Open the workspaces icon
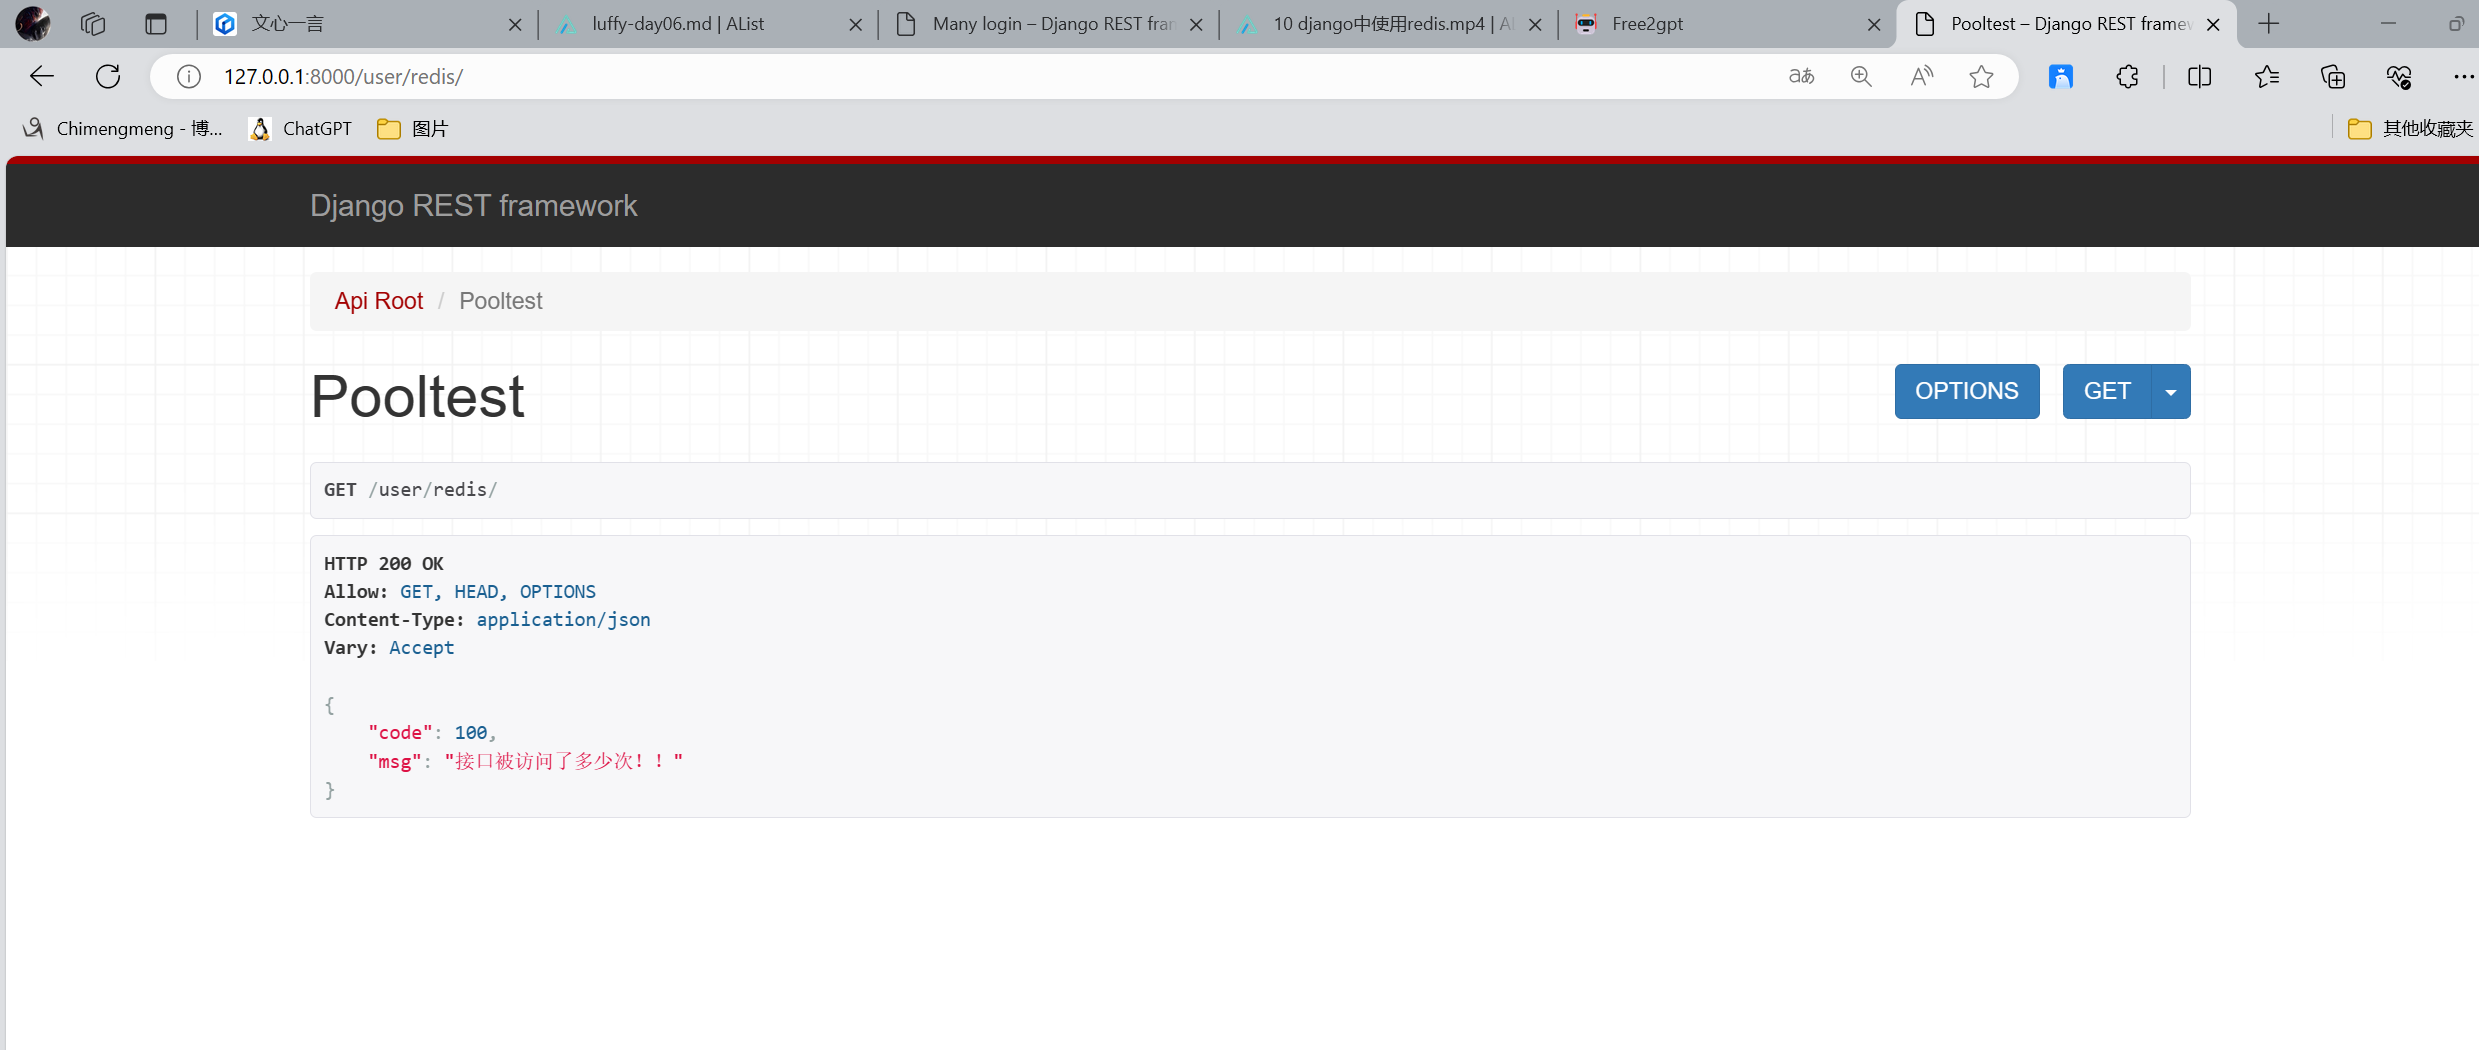 93,24
